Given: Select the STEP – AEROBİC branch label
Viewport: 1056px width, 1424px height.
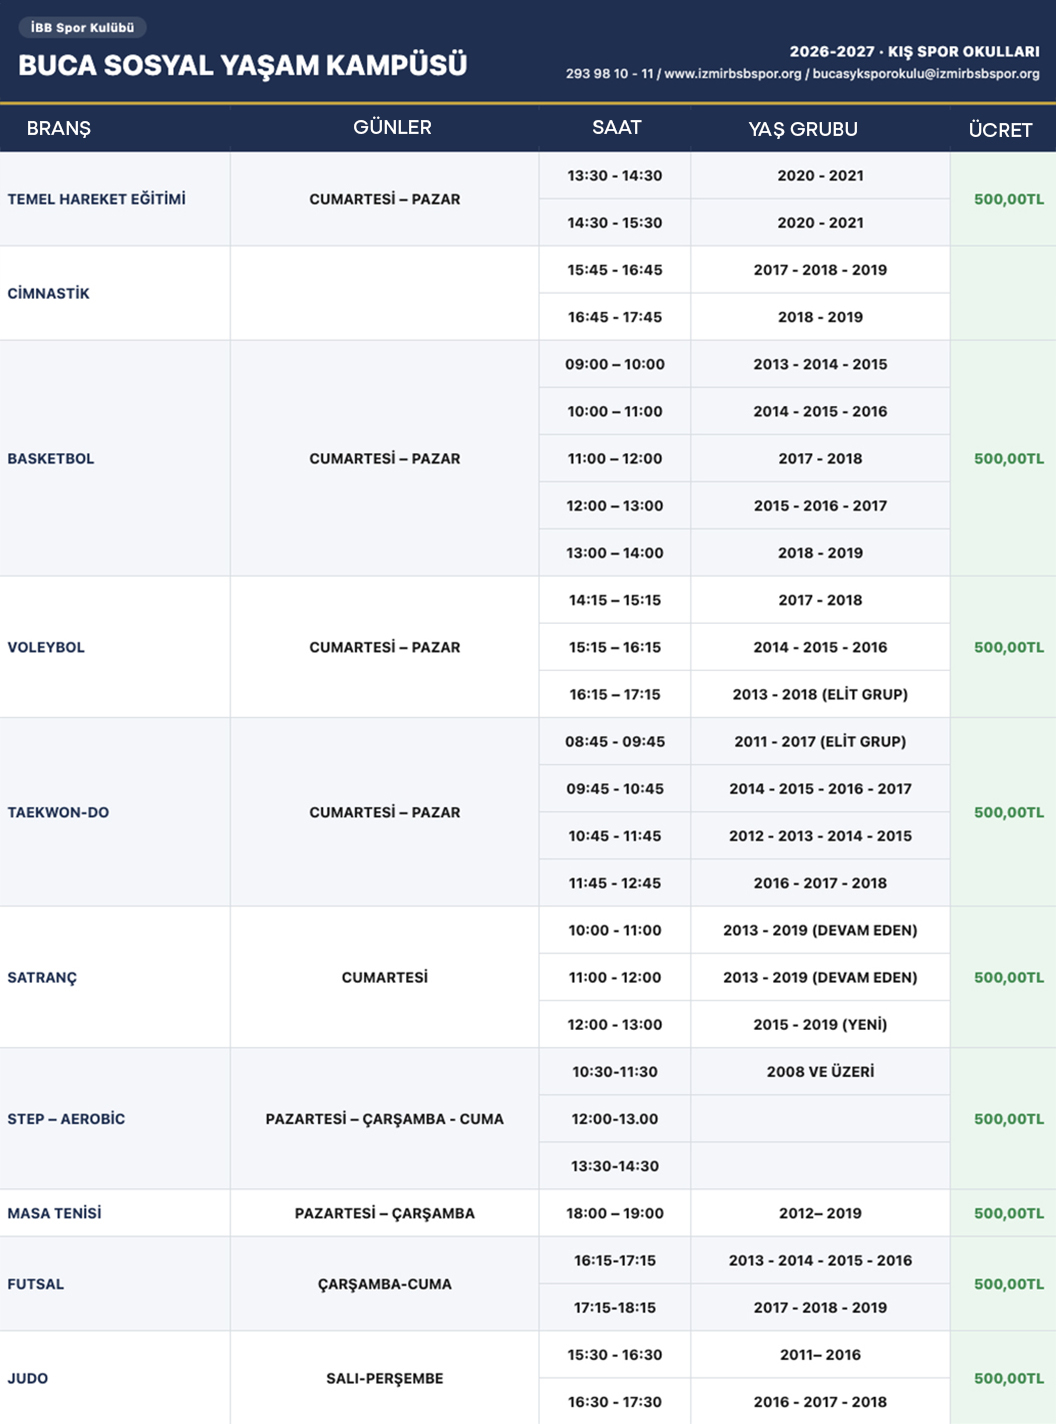Looking at the screenshot, I should point(66,1118).
